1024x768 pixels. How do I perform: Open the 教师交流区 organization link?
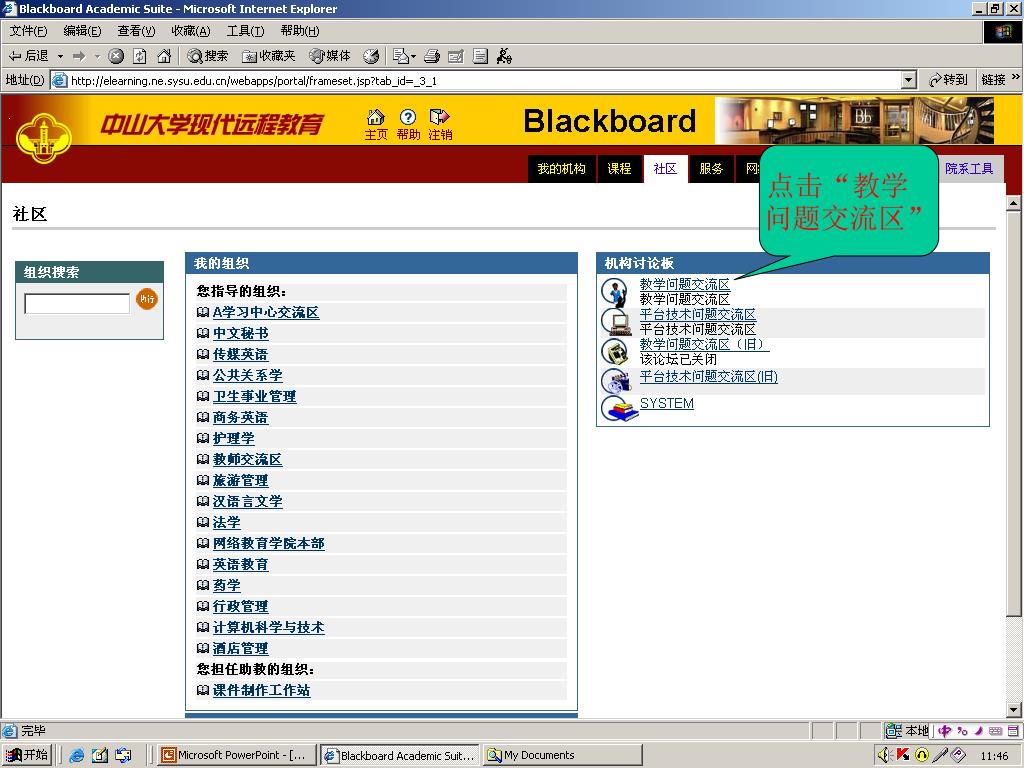pos(248,459)
